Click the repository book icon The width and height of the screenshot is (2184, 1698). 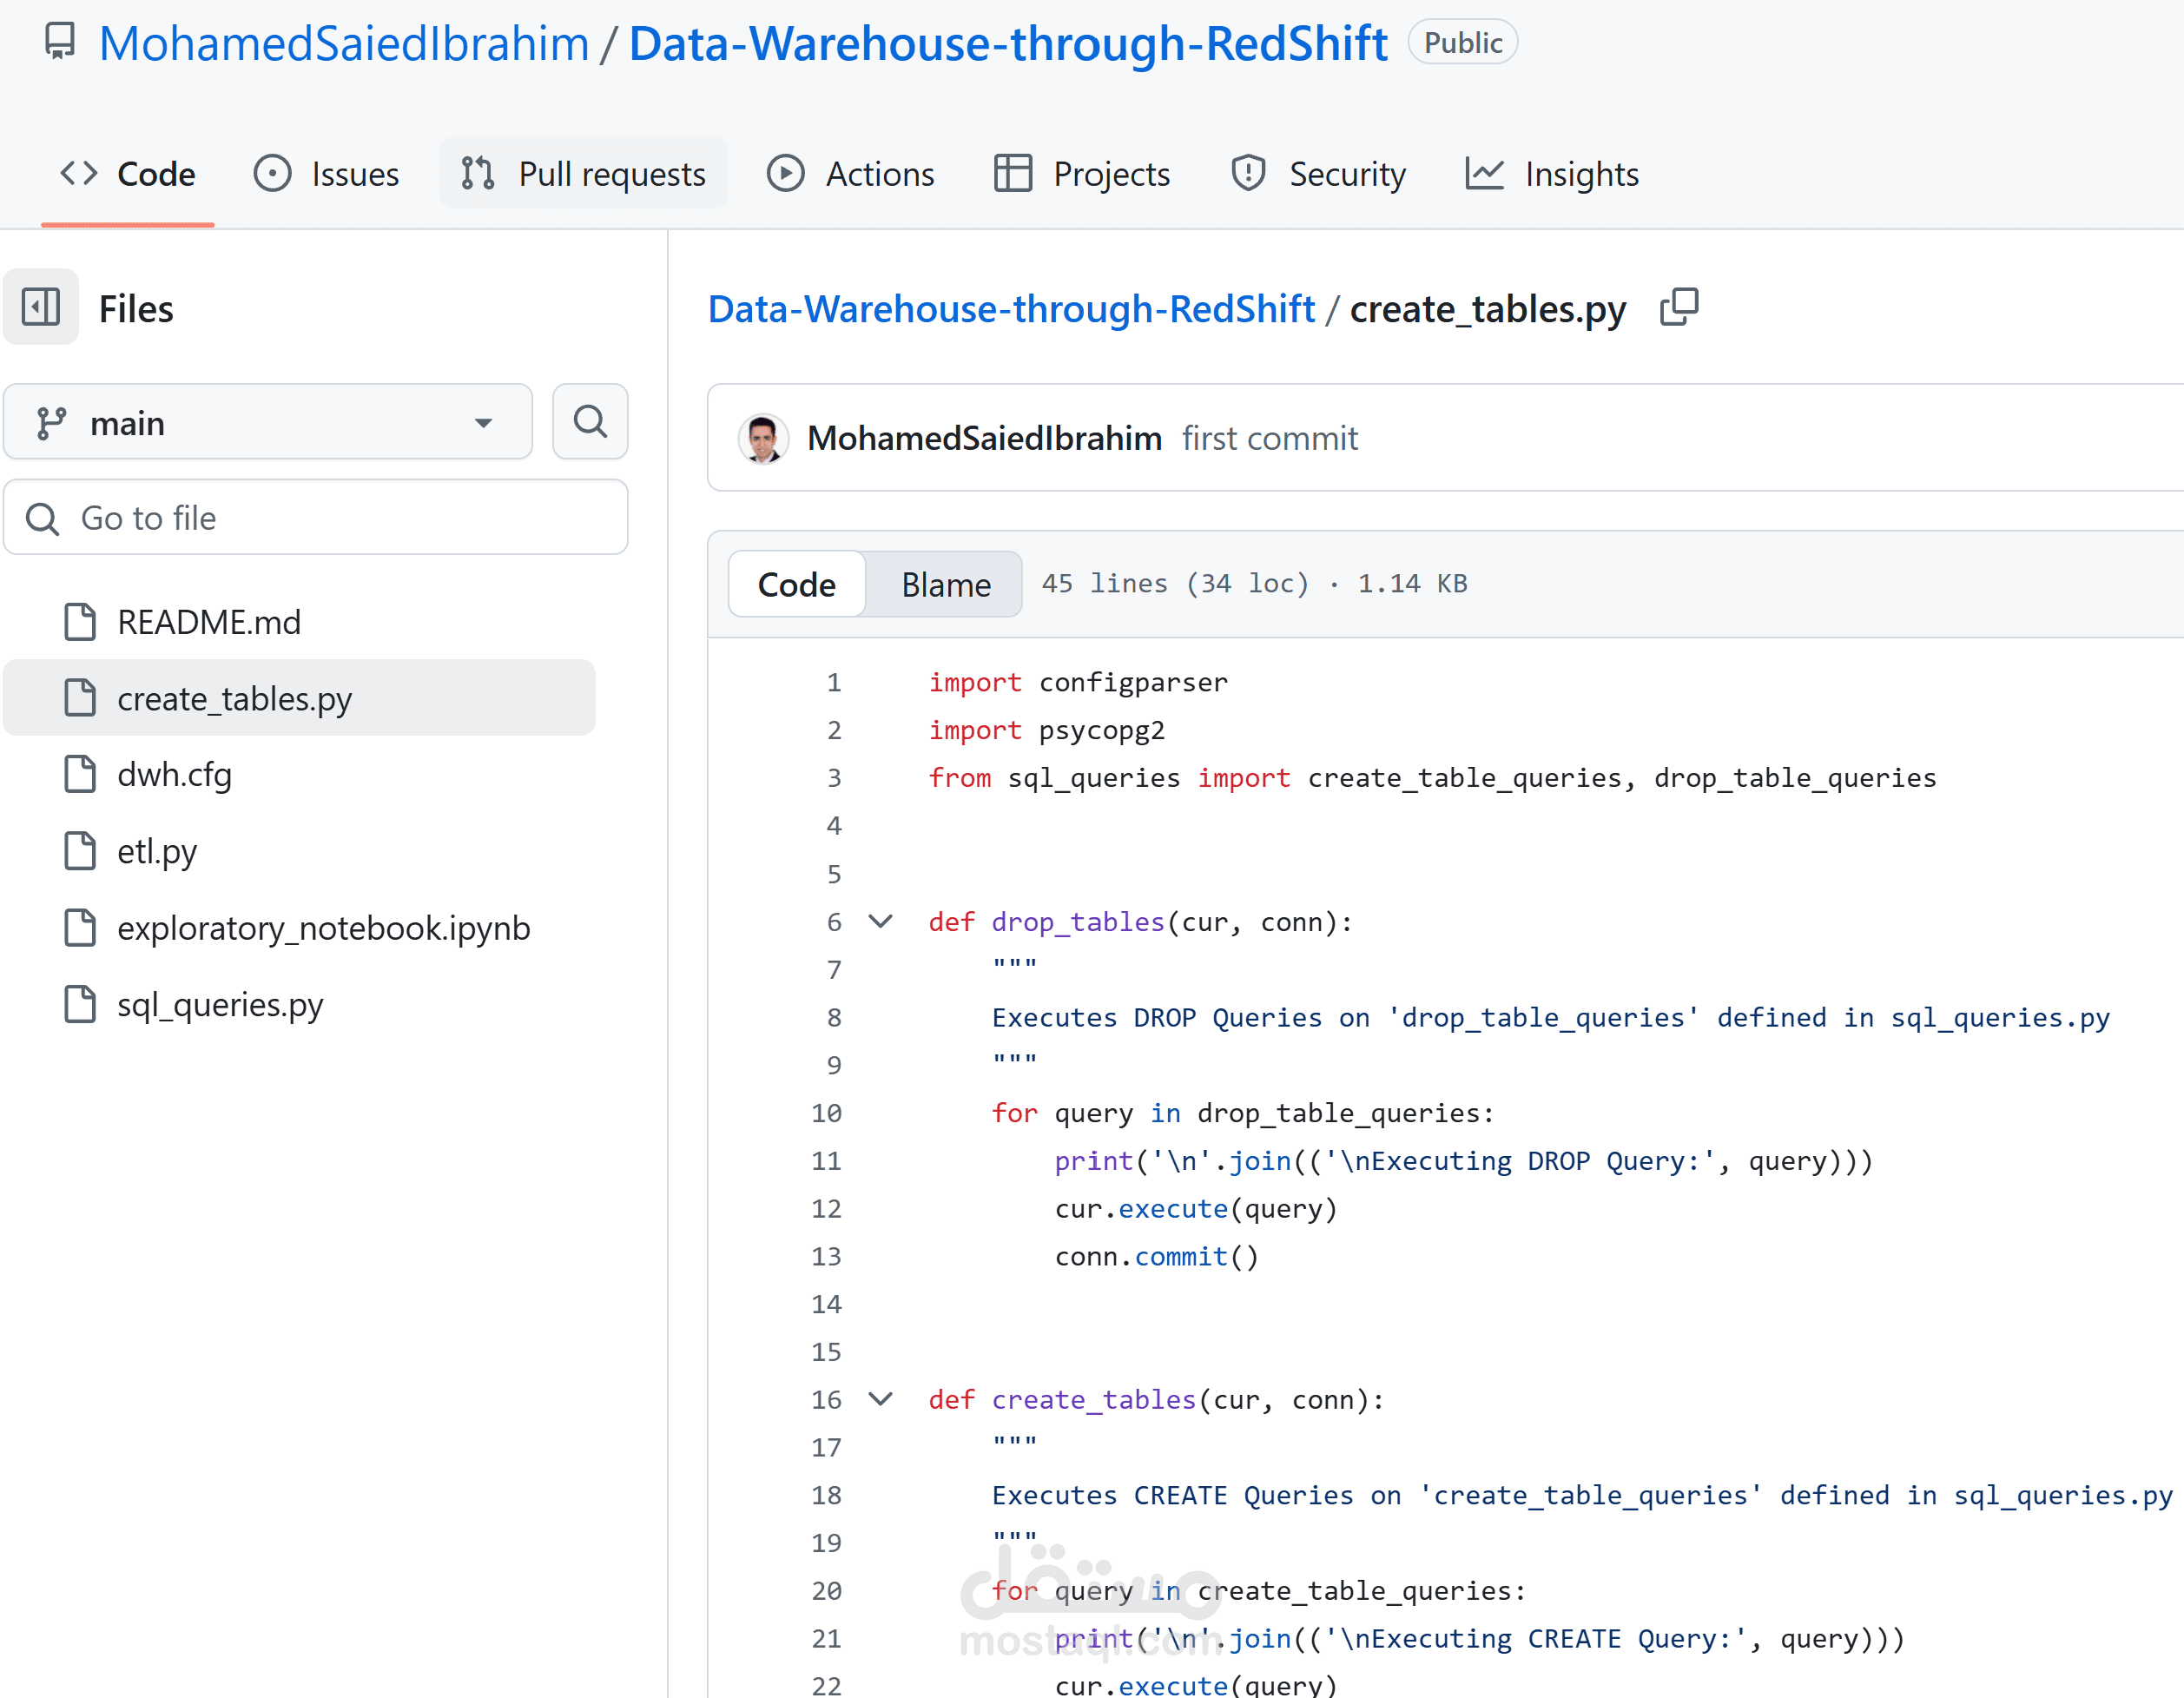(x=60, y=42)
